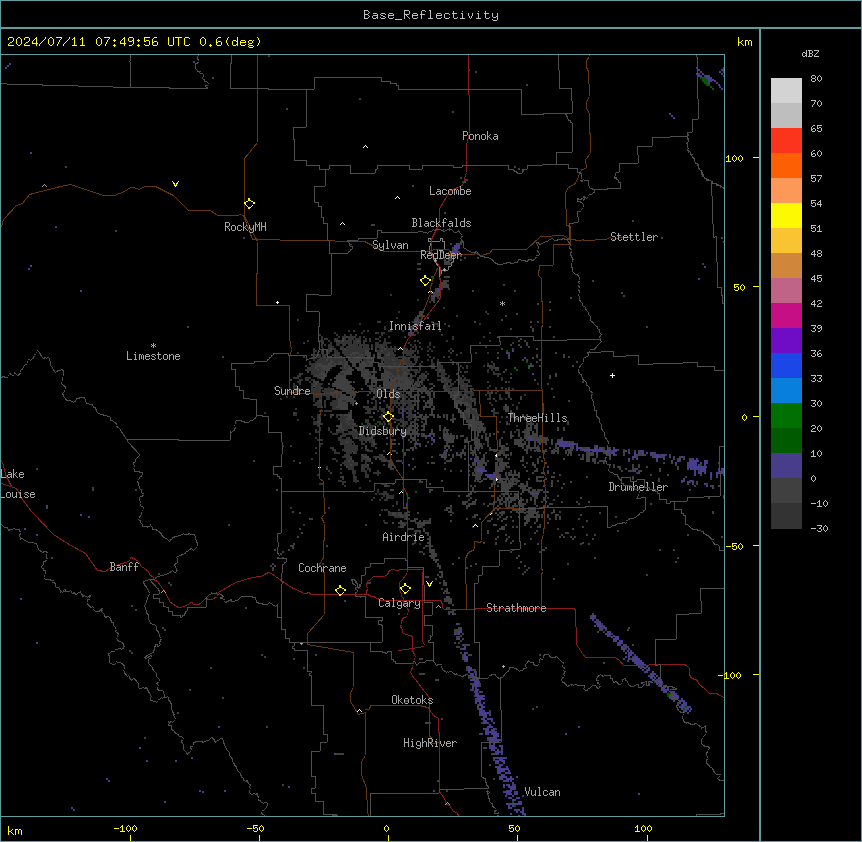This screenshot has width=862, height=842.
Task: Select the red 60–65 dBZ legend swatch
Action: (x=786, y=141)
